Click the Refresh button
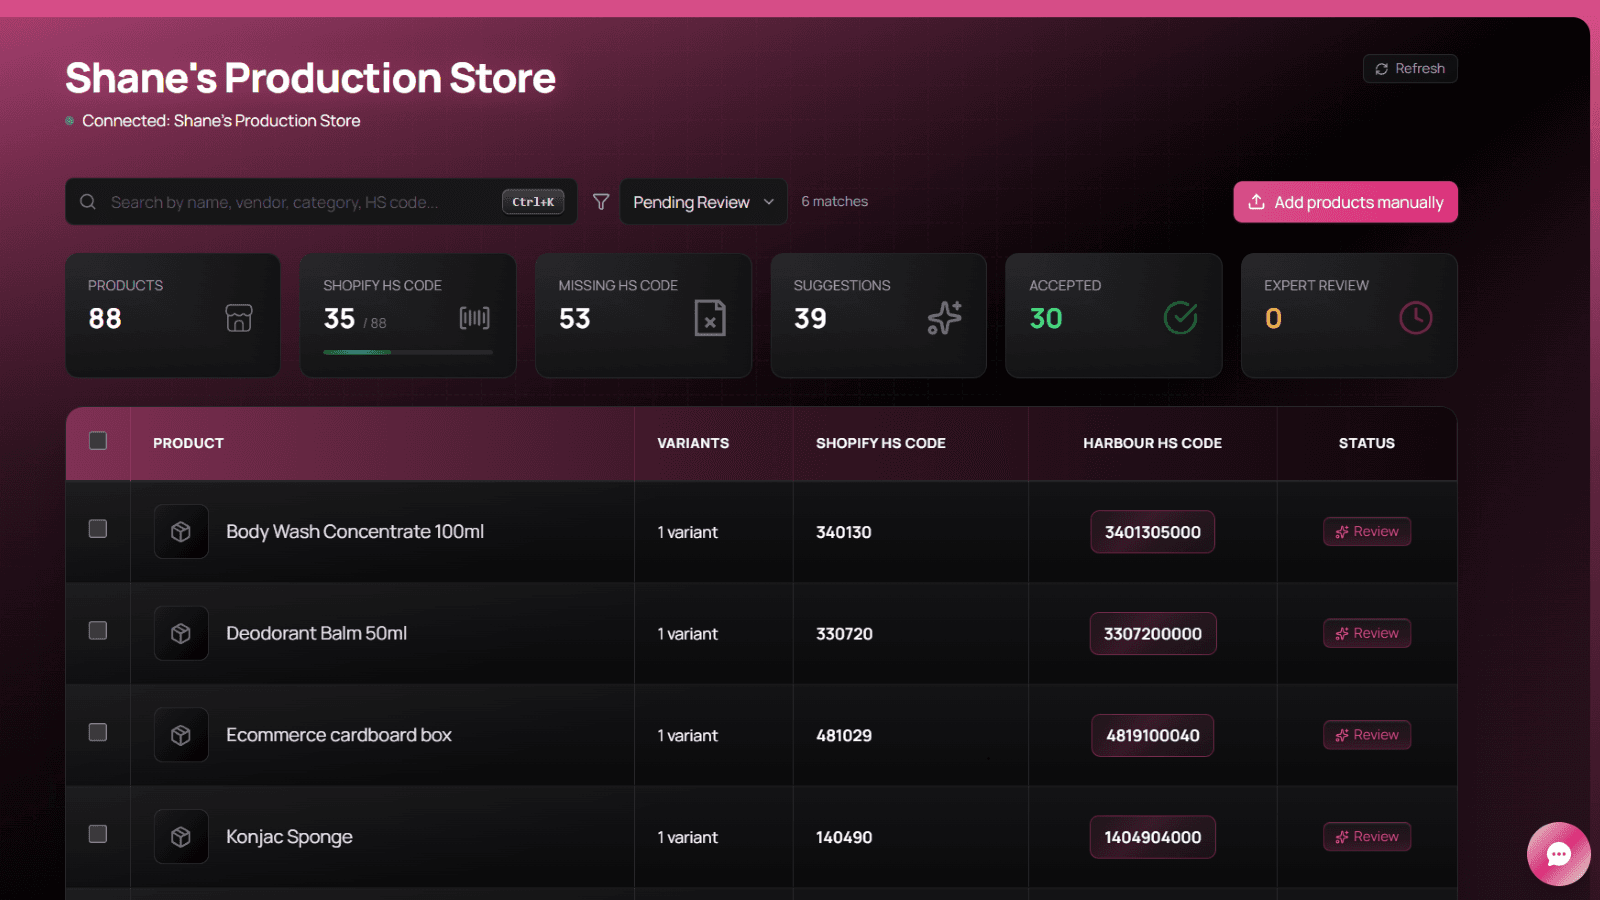The height and width of the screenshot is (900, 1600). pos(1410,69)
